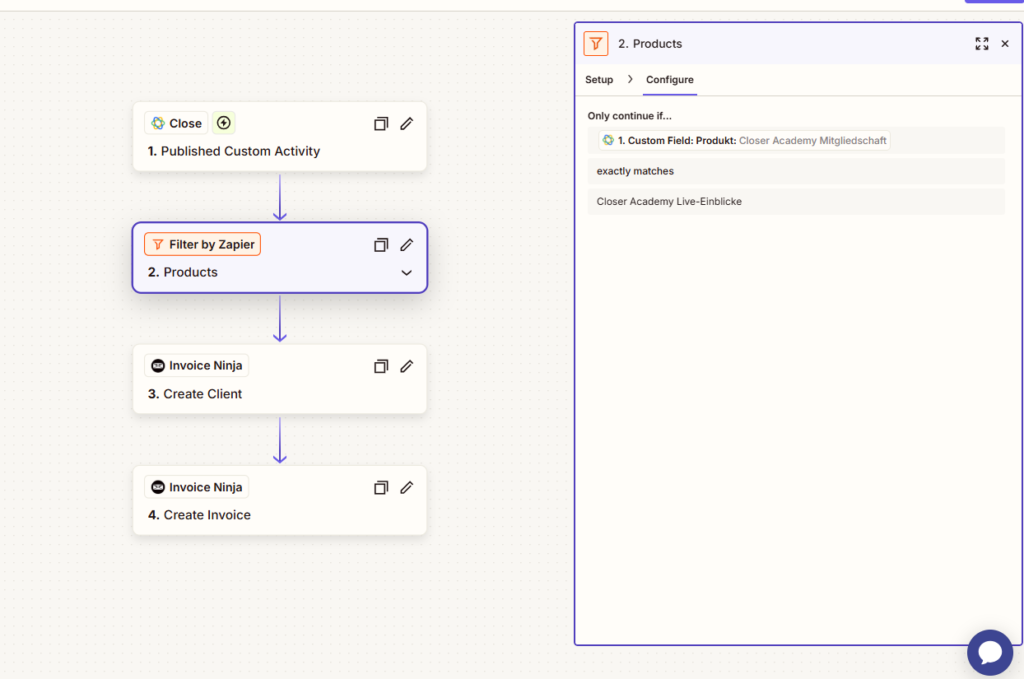Image resolution: width=1024 pixels, height=679 pixels.
Task: Edit the Filter by Zapier step with pencil icon
Action: pos(406,245)
